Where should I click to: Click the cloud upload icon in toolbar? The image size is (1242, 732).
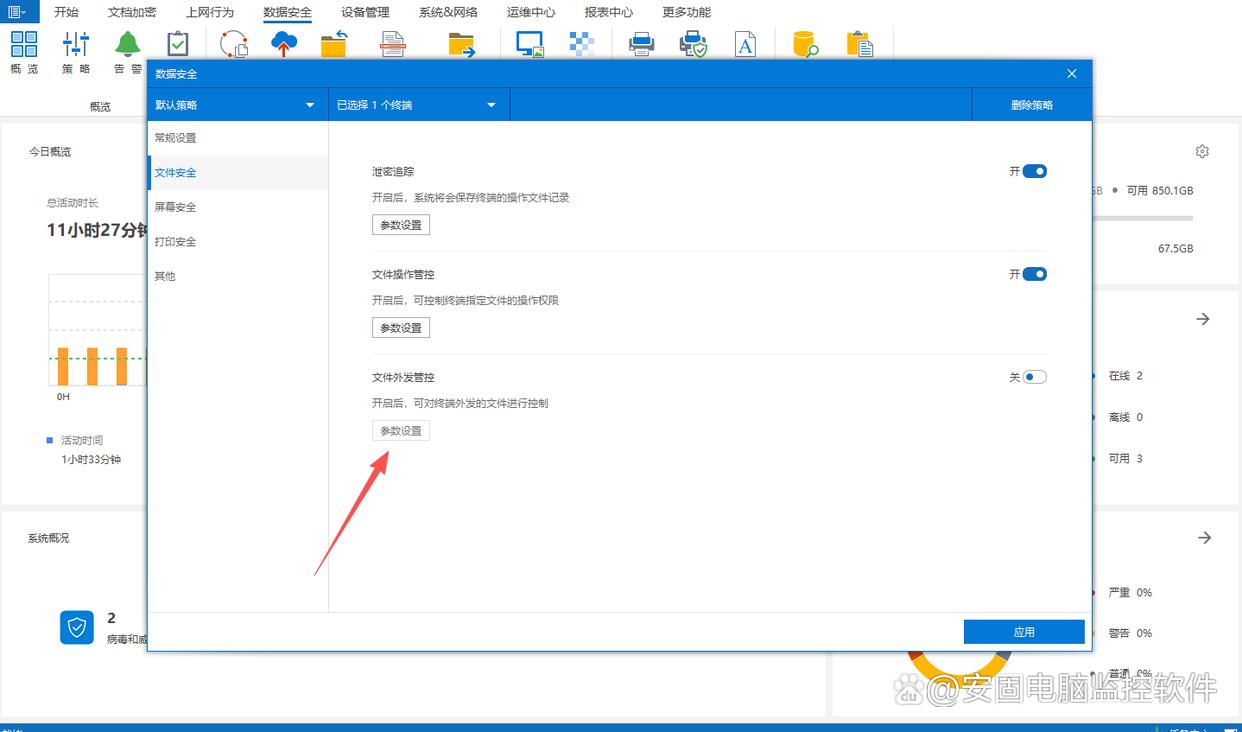pyautogui.click(x=284, y=44)
